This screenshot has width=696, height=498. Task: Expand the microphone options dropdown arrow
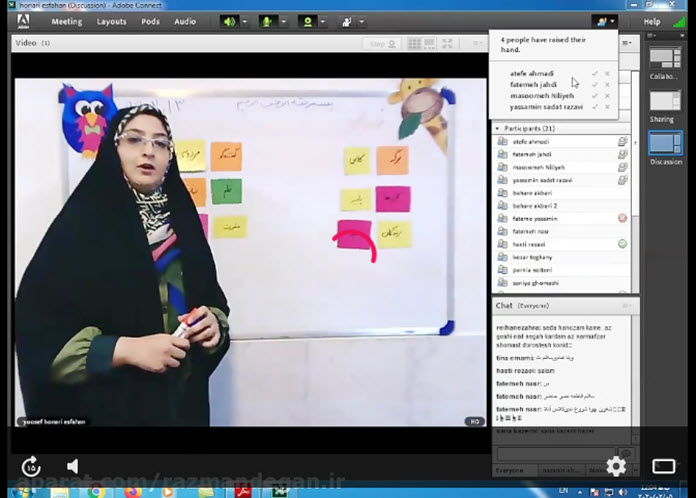pos(284,21)
